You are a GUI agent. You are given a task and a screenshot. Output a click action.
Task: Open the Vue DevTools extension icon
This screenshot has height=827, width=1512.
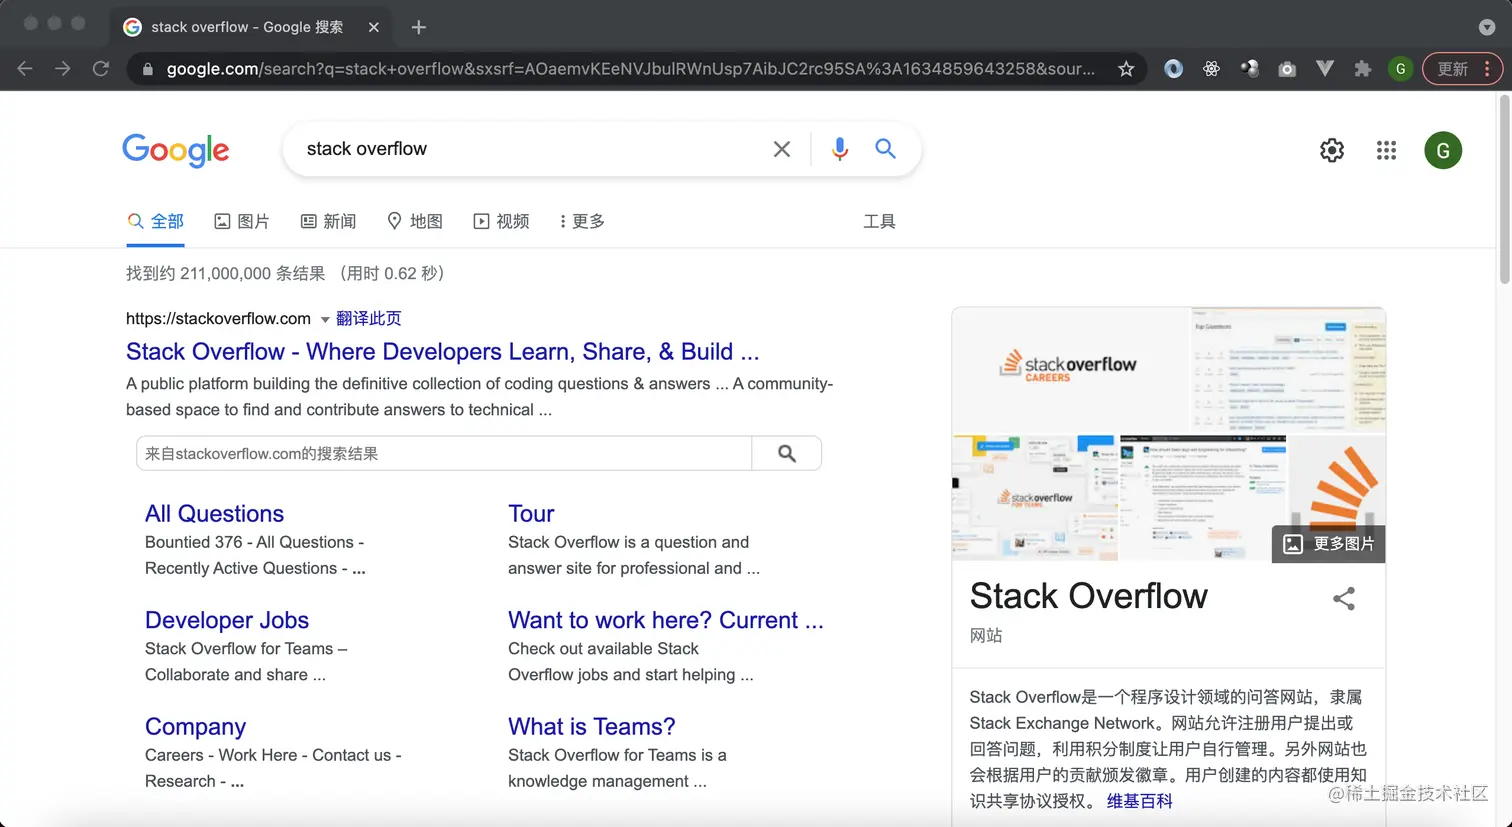point(1324,68)
